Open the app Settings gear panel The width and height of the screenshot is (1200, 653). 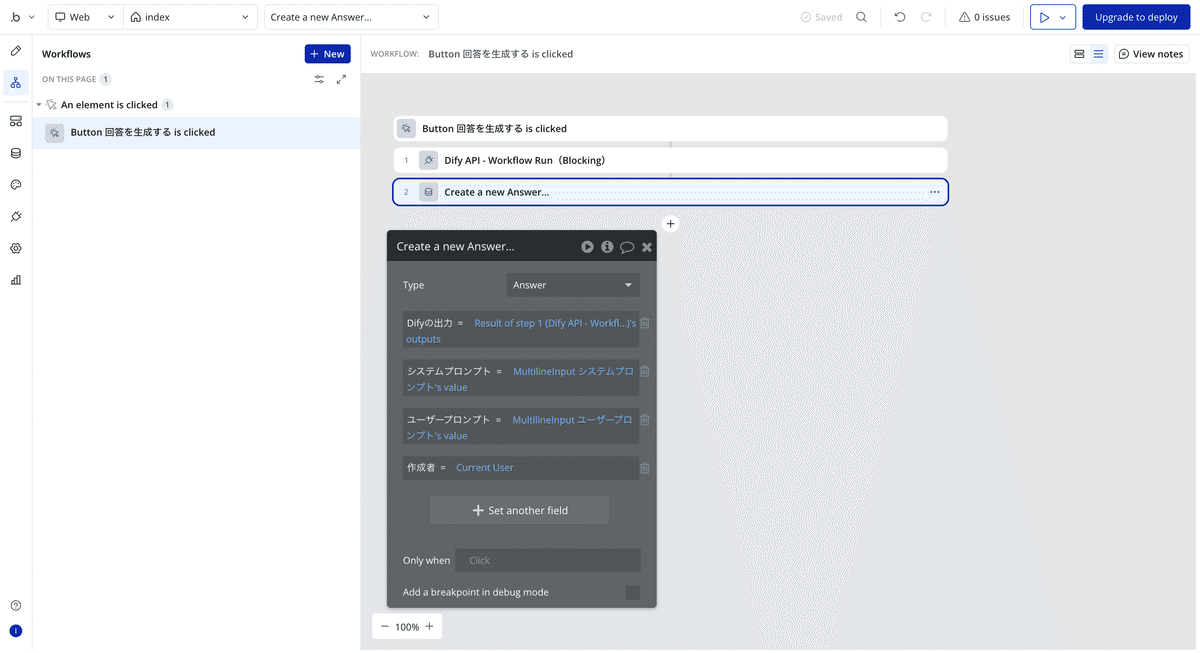15,248
